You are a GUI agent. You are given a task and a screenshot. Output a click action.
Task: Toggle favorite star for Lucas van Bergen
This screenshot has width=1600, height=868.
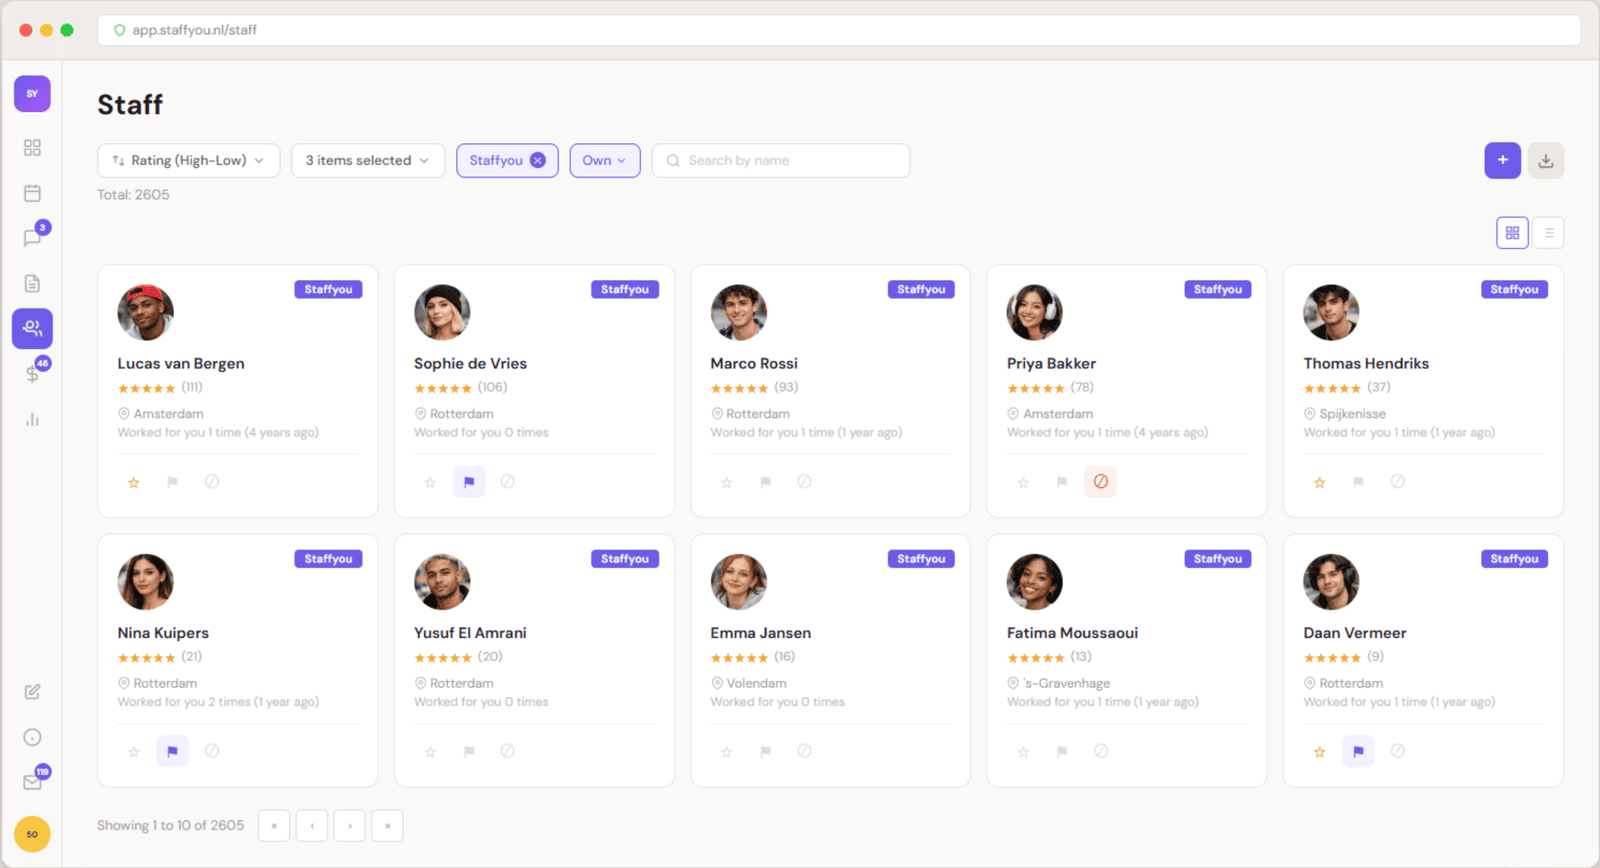(x=134, y=482)
